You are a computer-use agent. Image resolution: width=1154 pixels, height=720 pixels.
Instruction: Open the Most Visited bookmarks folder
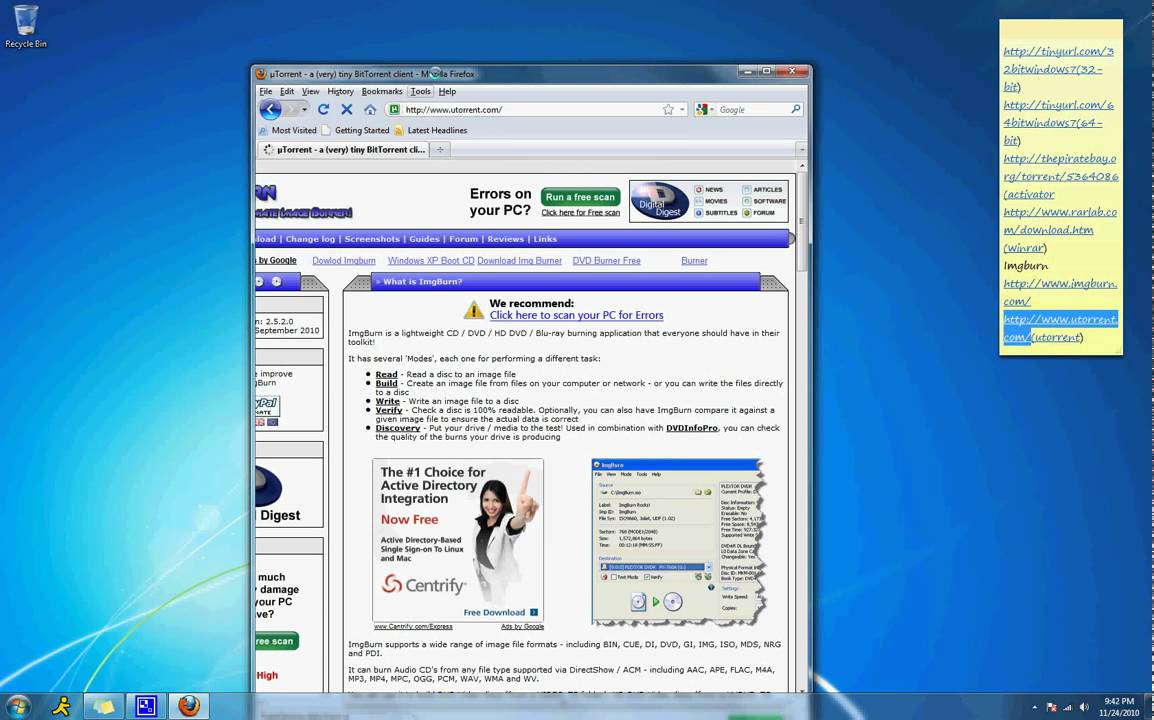pyautogui.click(x=287, y=130)
